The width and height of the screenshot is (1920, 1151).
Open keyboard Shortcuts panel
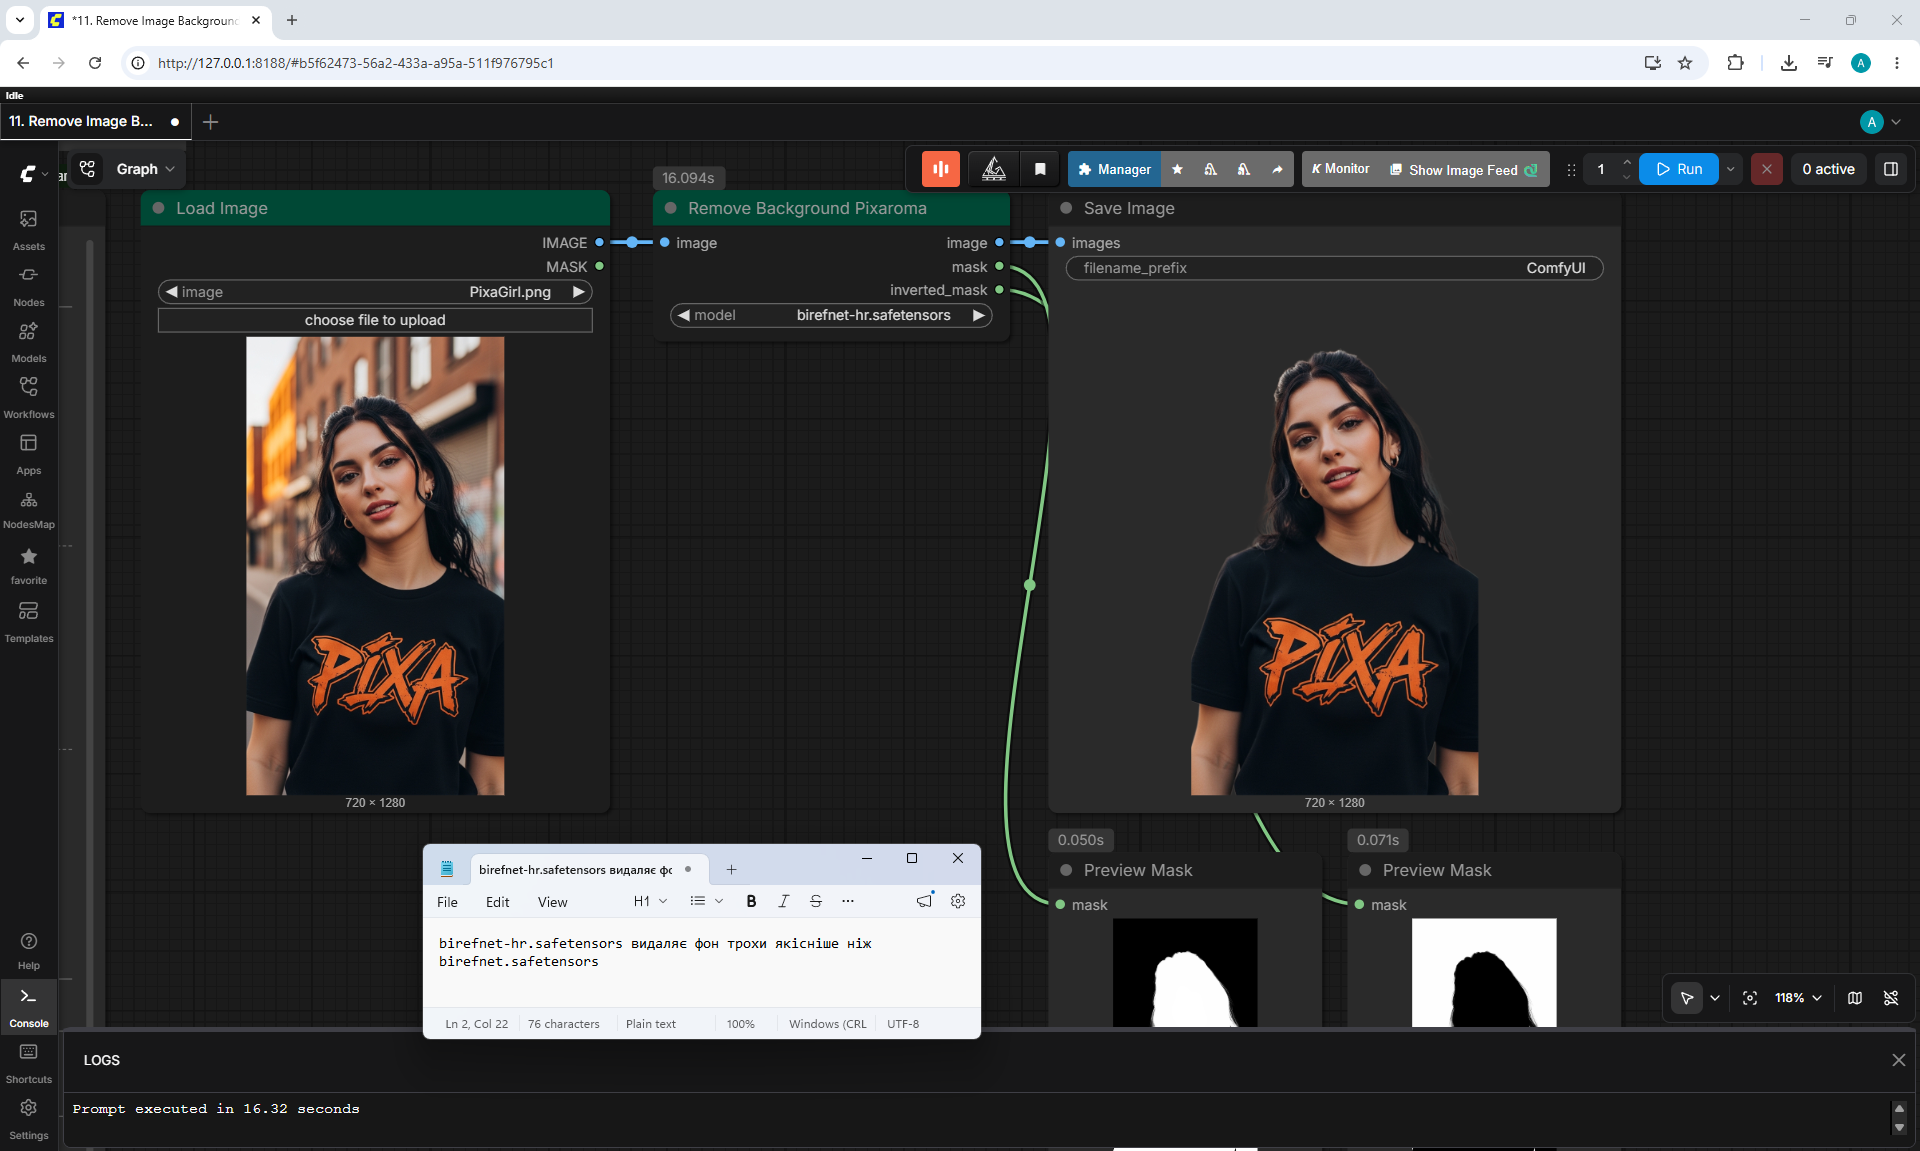pos(29,1062)
